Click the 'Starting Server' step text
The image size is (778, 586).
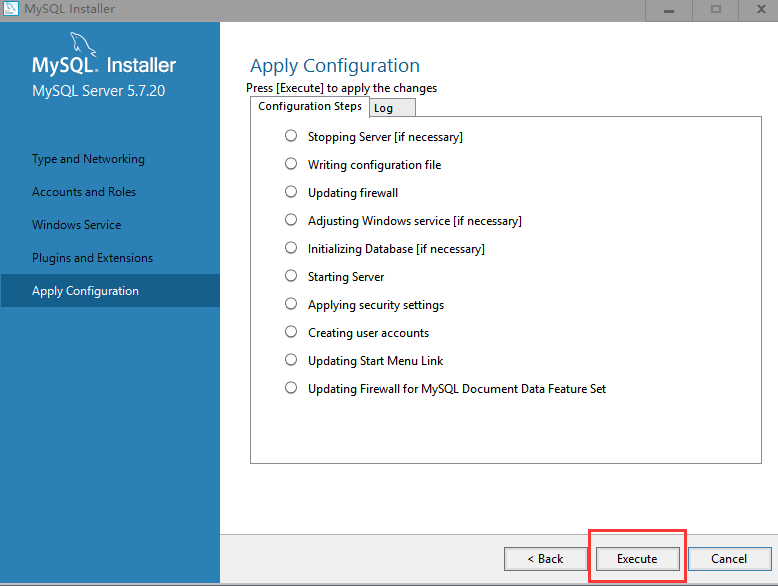(x=346, y=277)
